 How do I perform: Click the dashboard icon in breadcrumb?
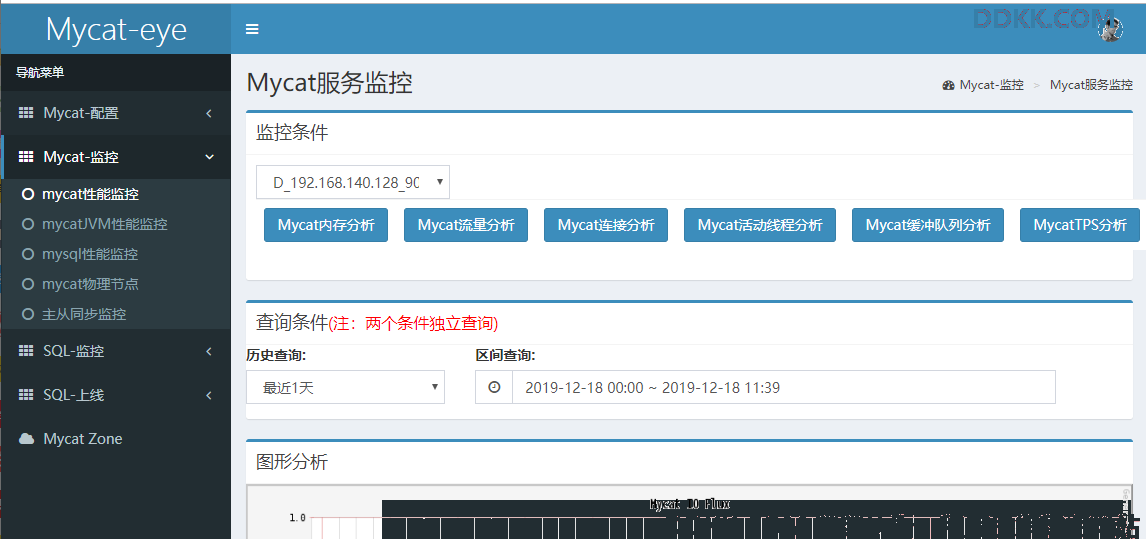tap(949, 85)
